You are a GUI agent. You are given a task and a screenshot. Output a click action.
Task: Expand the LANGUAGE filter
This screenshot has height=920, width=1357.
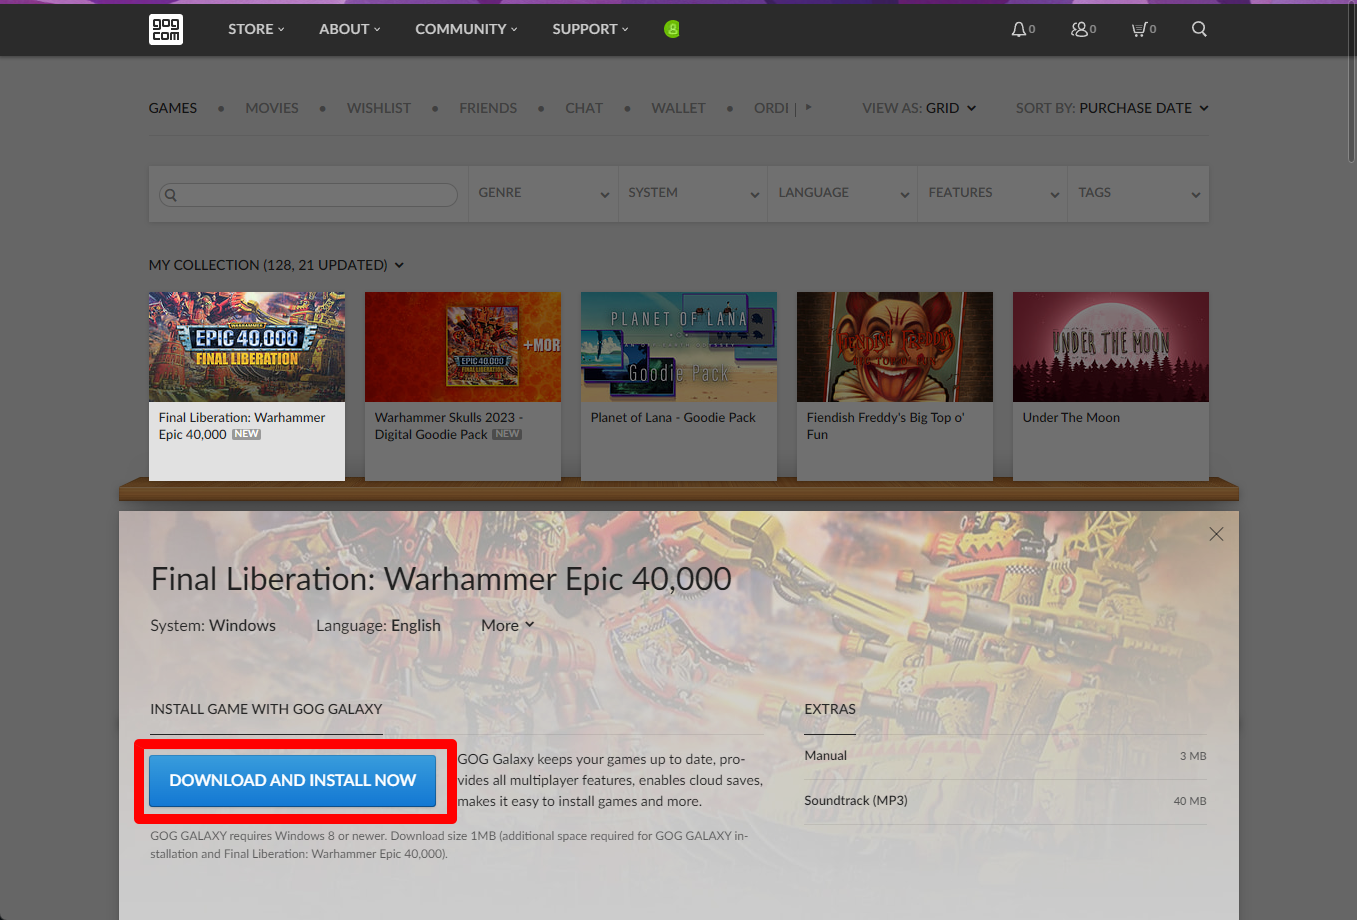[x=843, y=193]
